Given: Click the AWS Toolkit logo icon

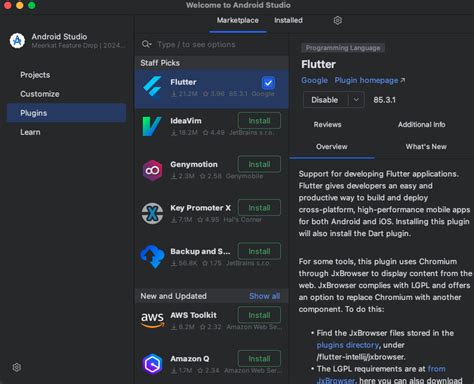Looking at the screenshot, I should 152,320.
